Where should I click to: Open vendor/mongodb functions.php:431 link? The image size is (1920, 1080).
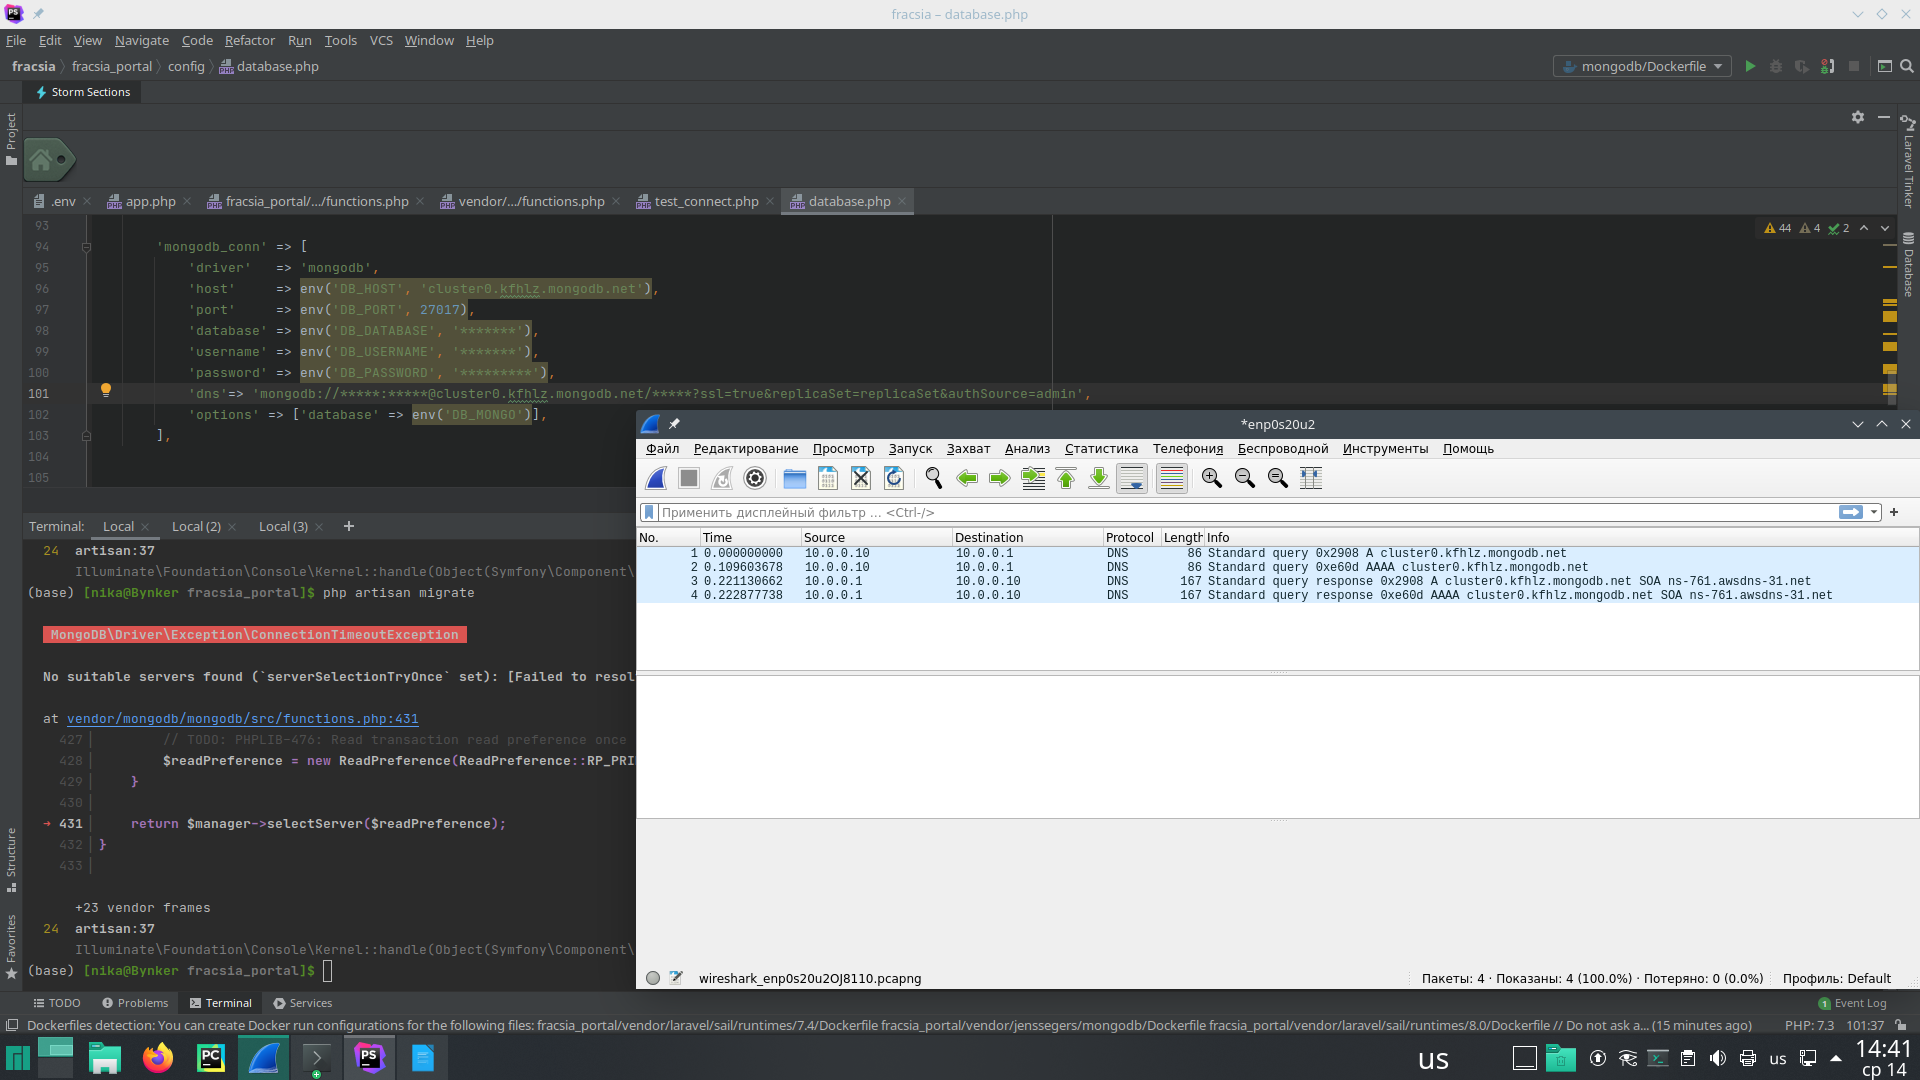pos(243,719)
